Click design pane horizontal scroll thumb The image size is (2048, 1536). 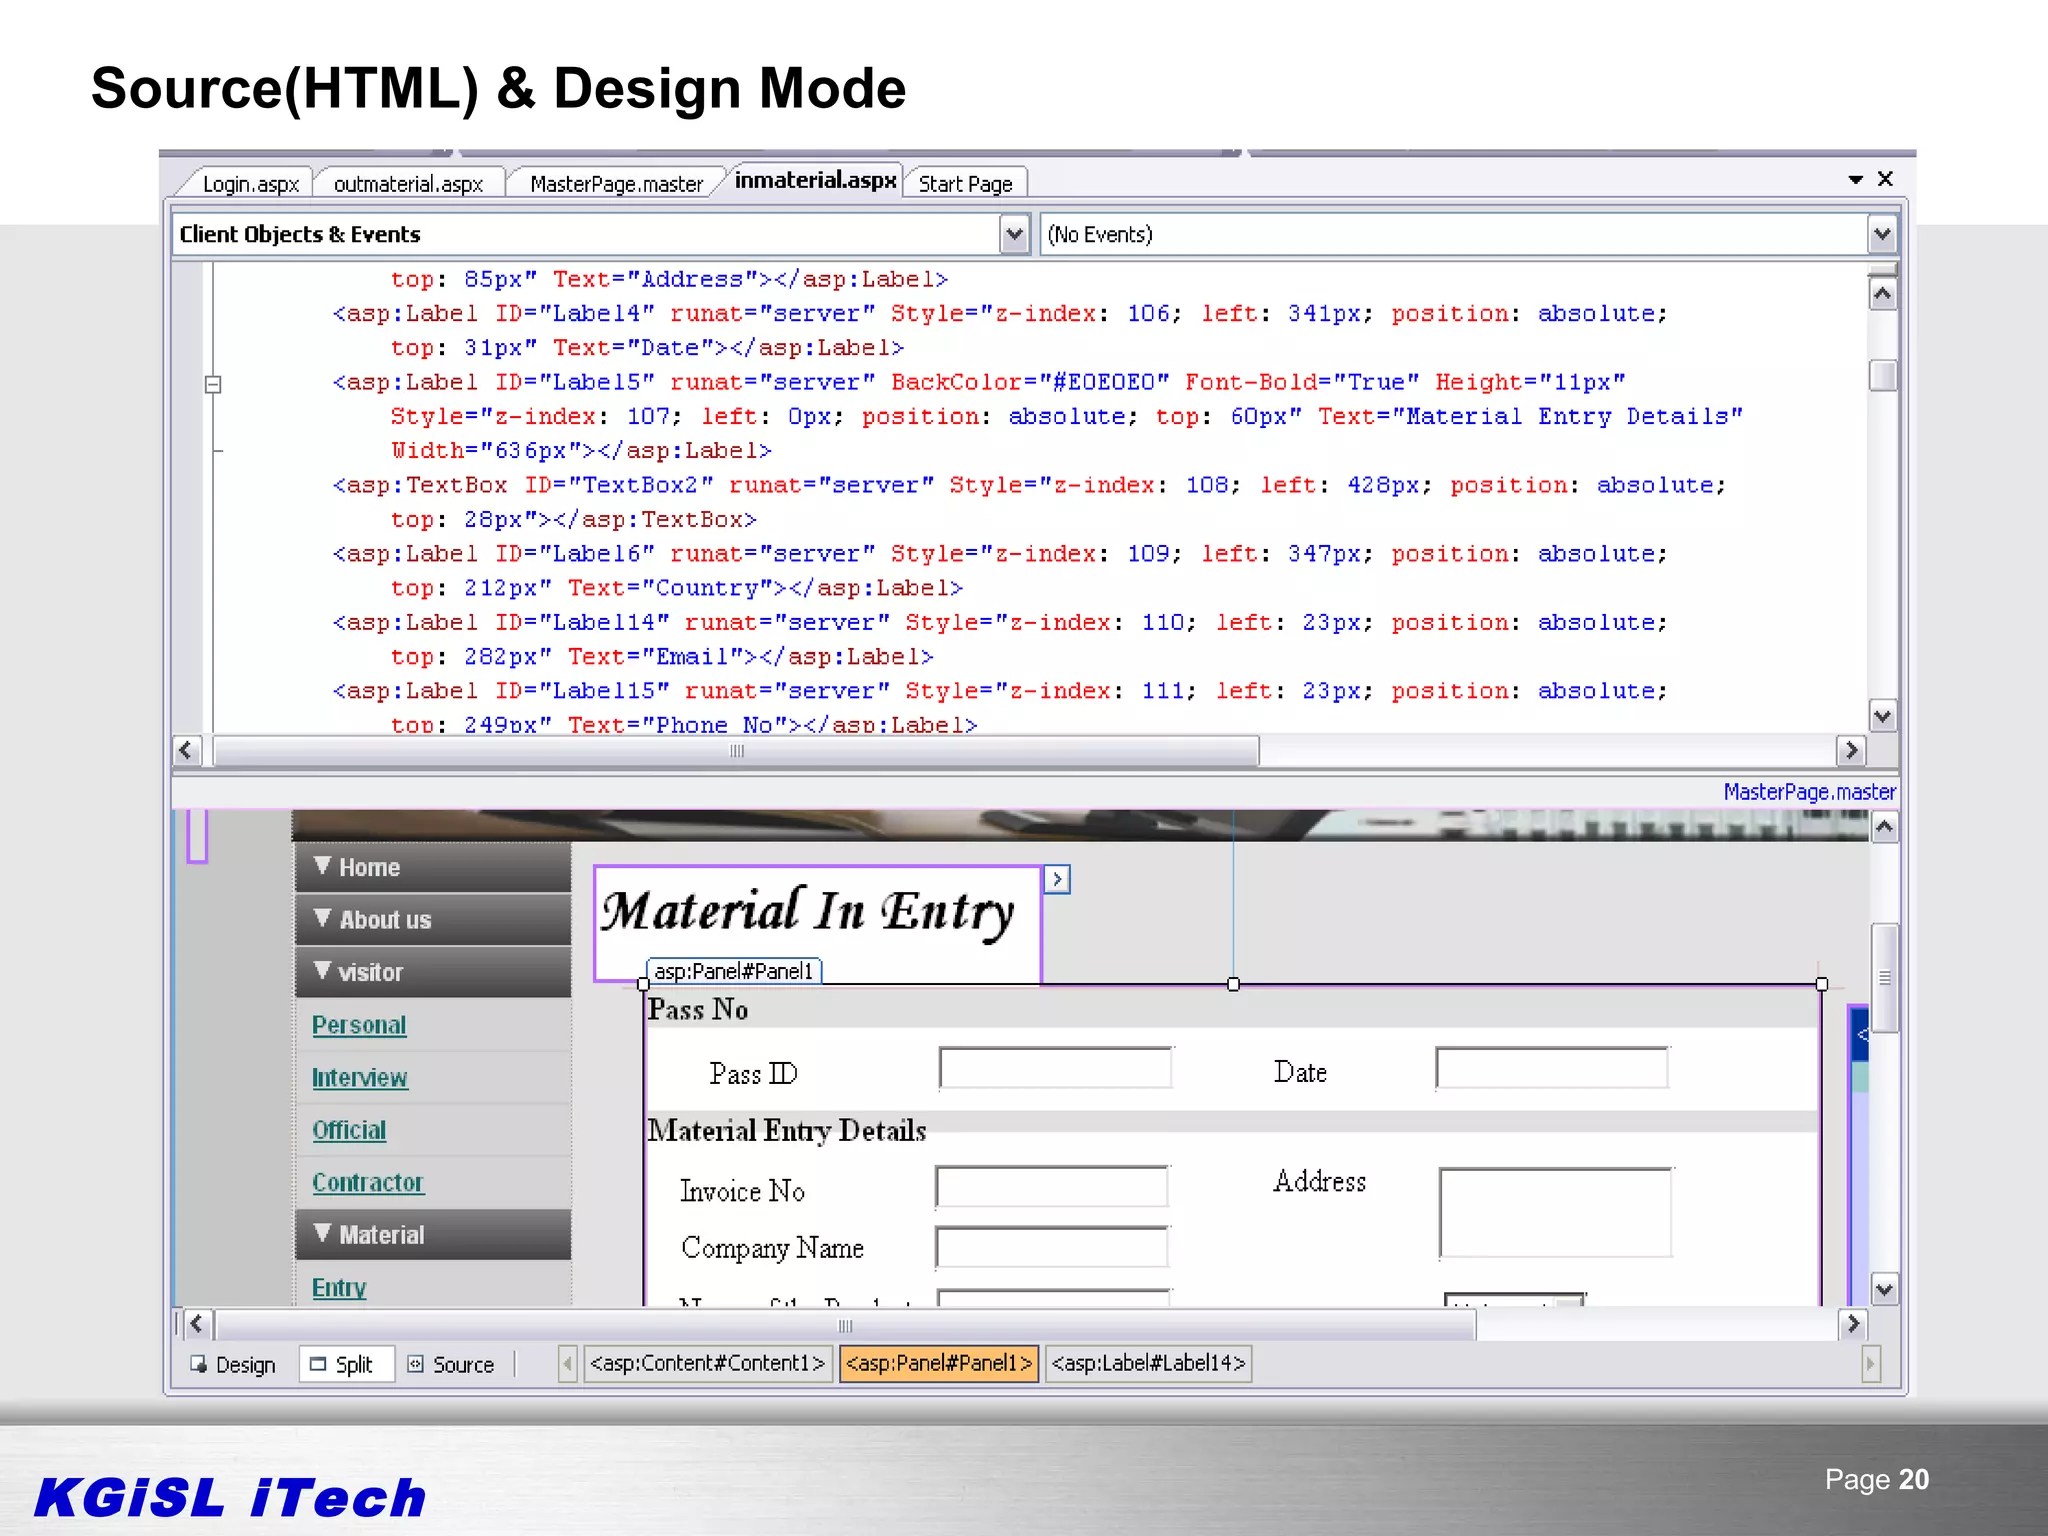pyautogui.click(x=845, y=1325)
